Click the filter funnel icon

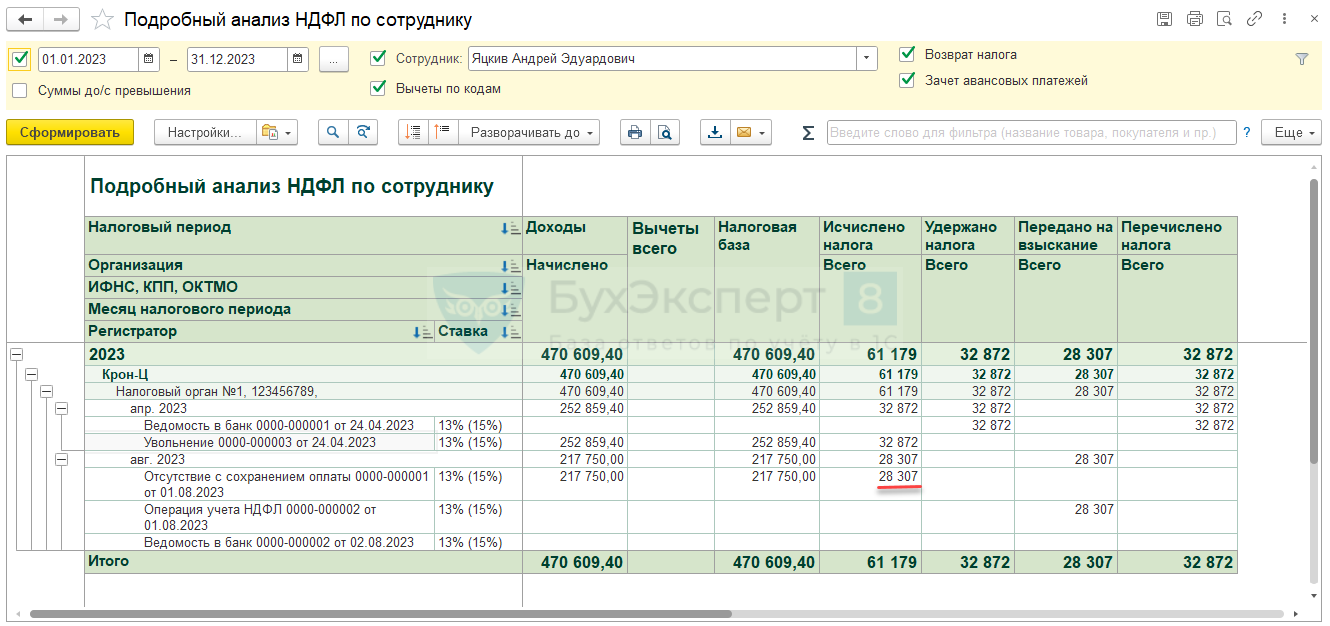(1301, 59)
